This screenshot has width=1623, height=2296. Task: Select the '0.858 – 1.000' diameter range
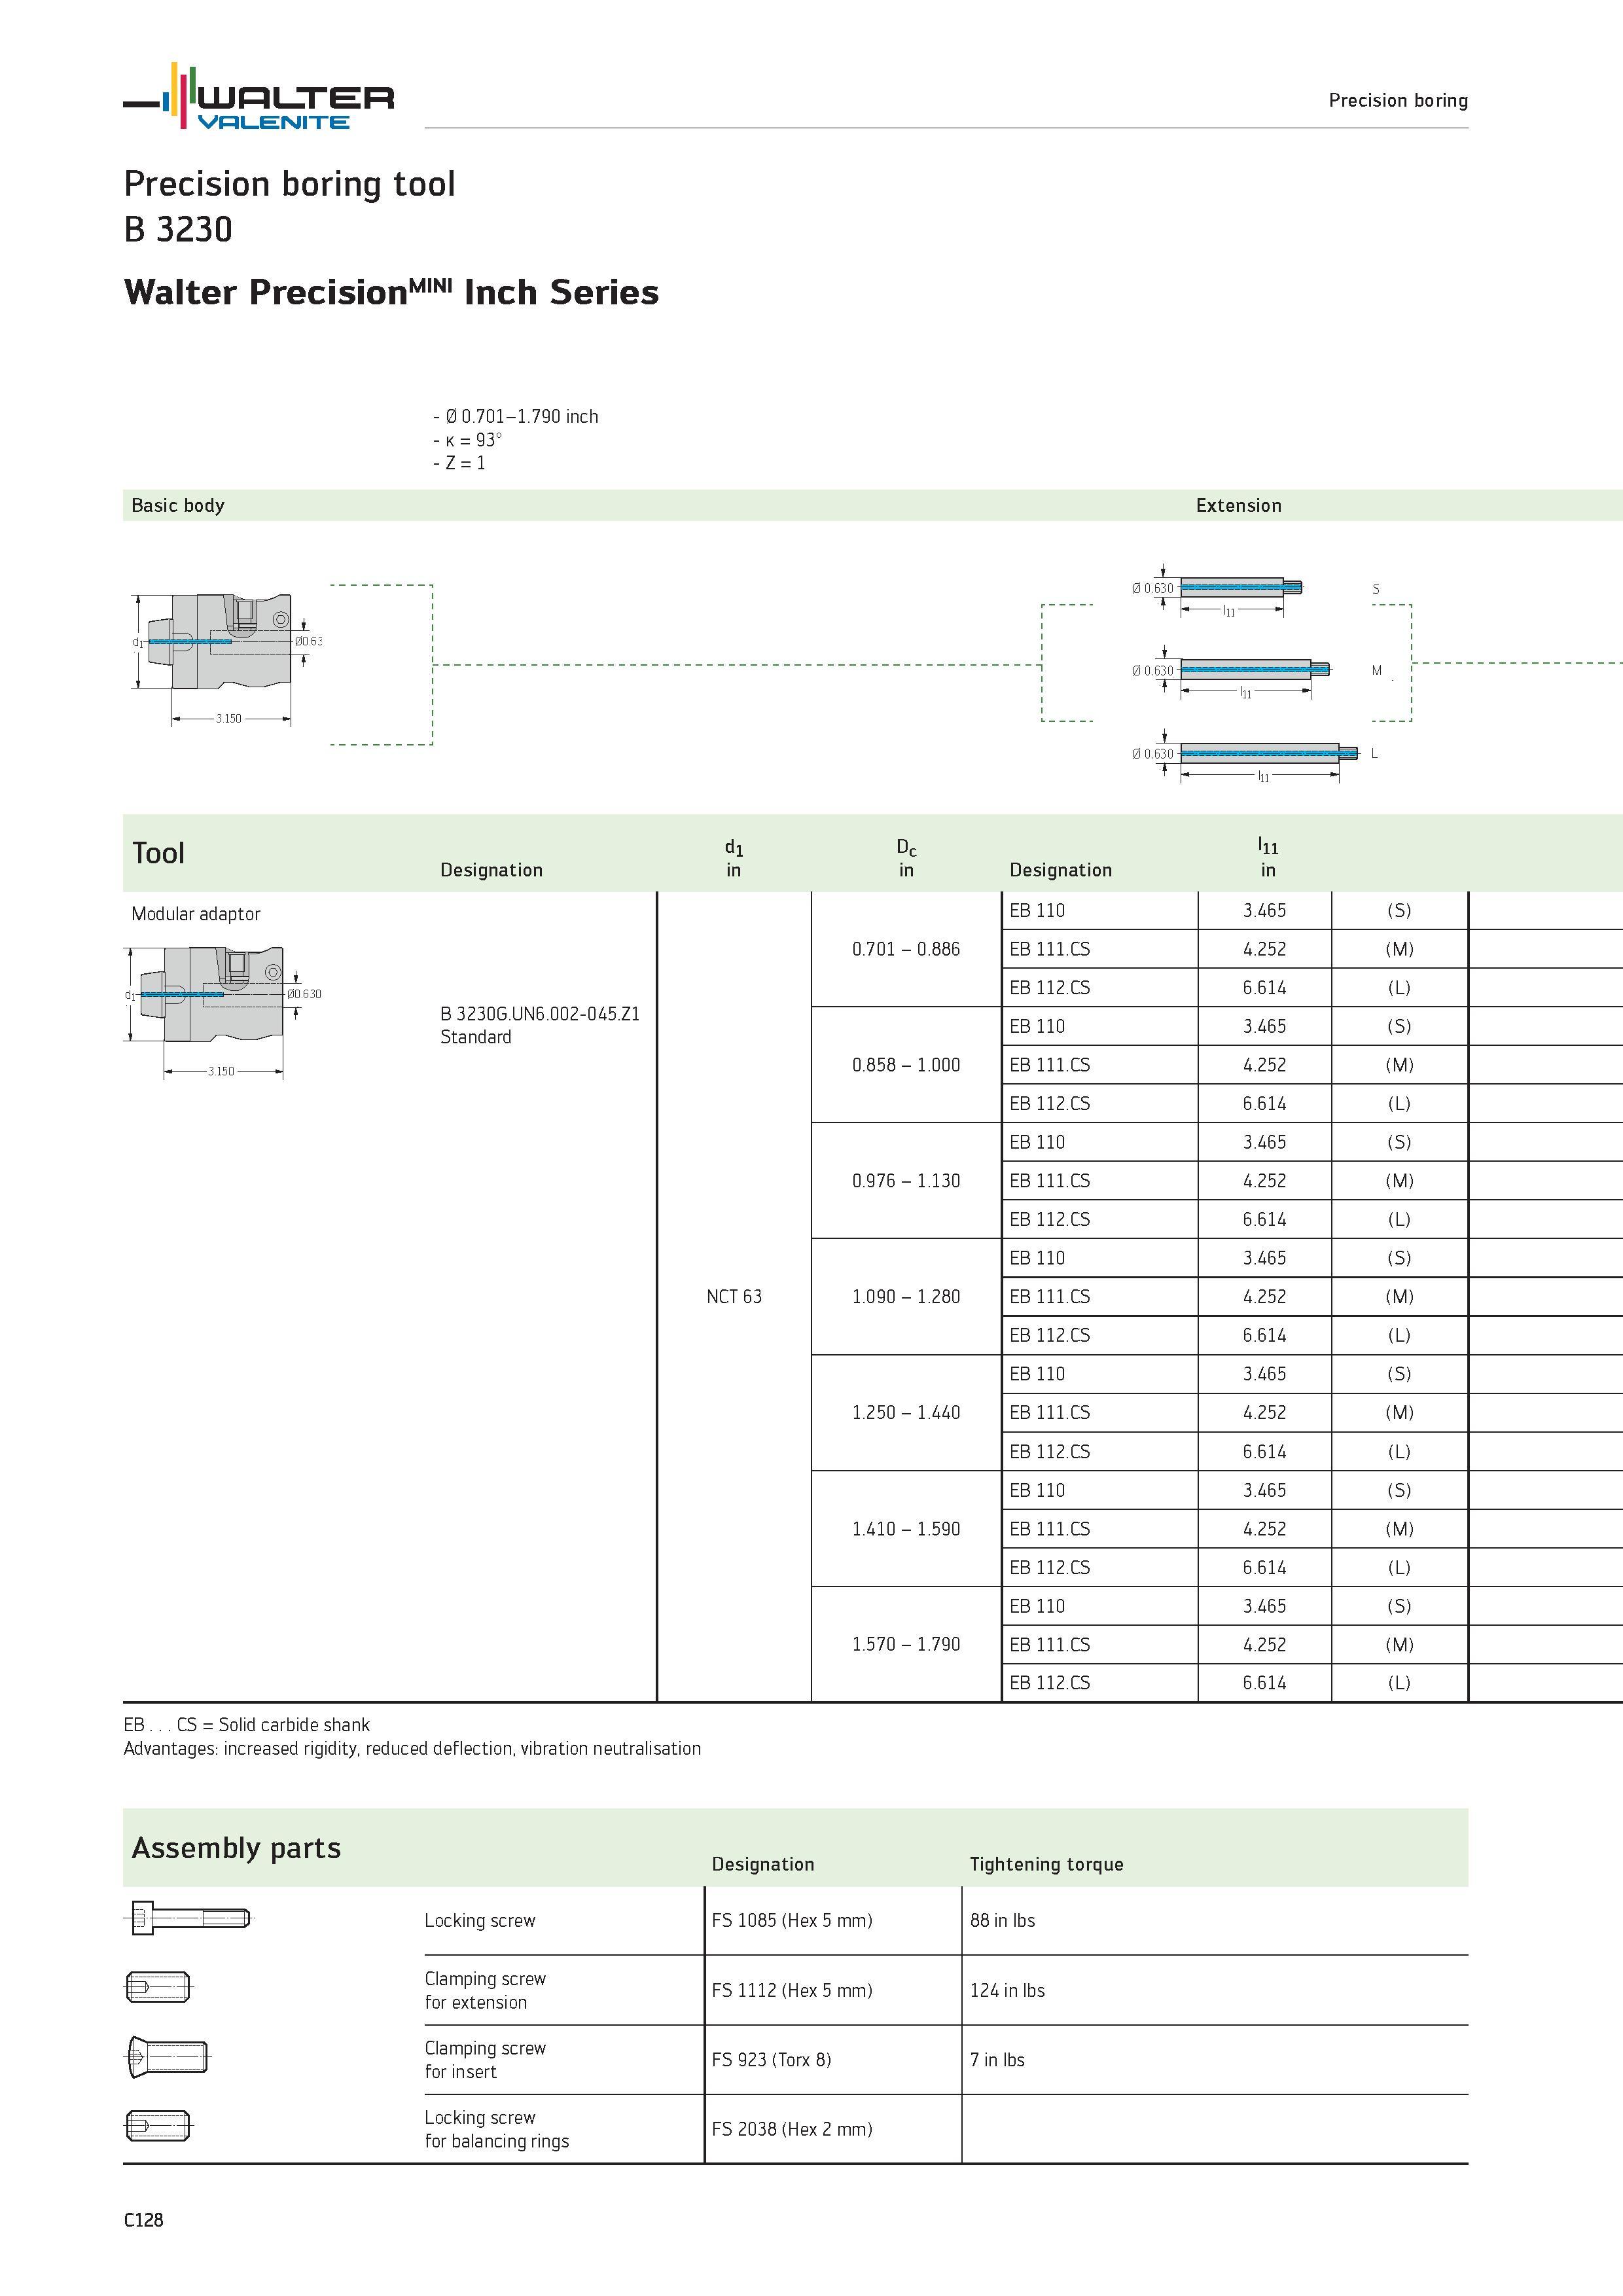point(906,1065)
